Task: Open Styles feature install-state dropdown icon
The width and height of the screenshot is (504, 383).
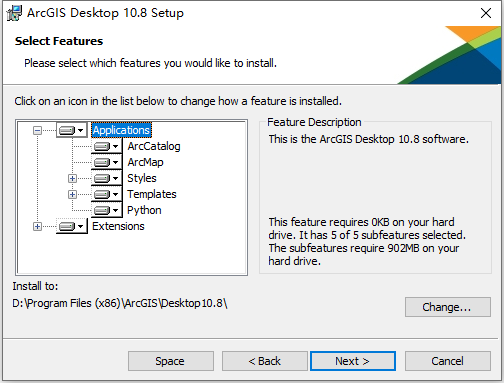Action: 107,178
